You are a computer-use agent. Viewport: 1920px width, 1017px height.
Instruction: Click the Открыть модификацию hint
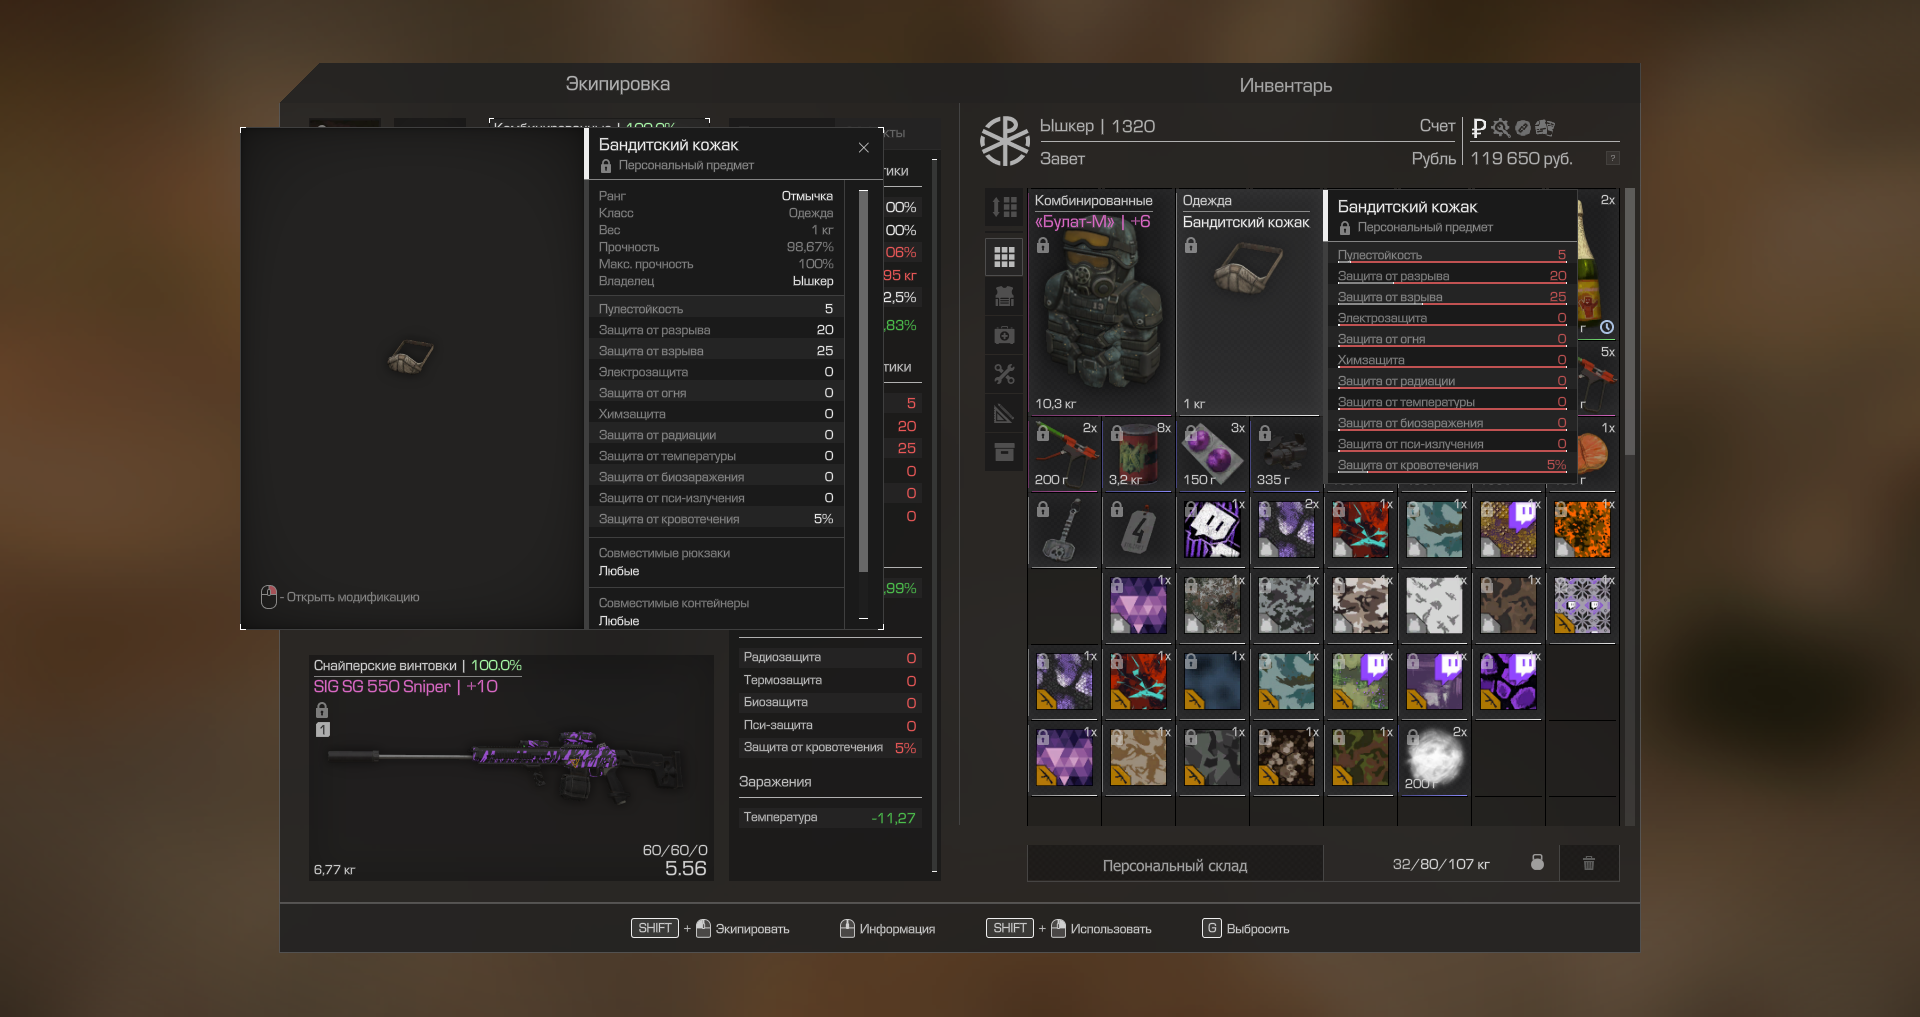[x=340, y=597]
